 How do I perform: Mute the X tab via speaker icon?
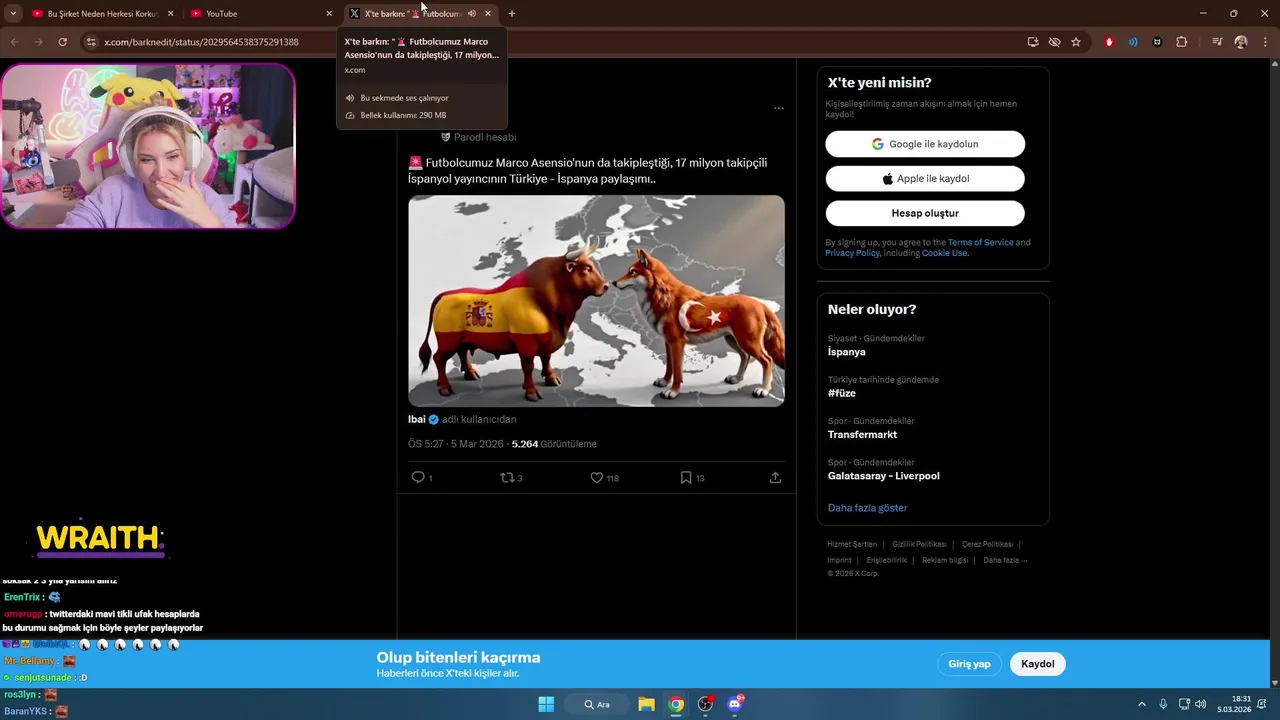pos(472,14)
